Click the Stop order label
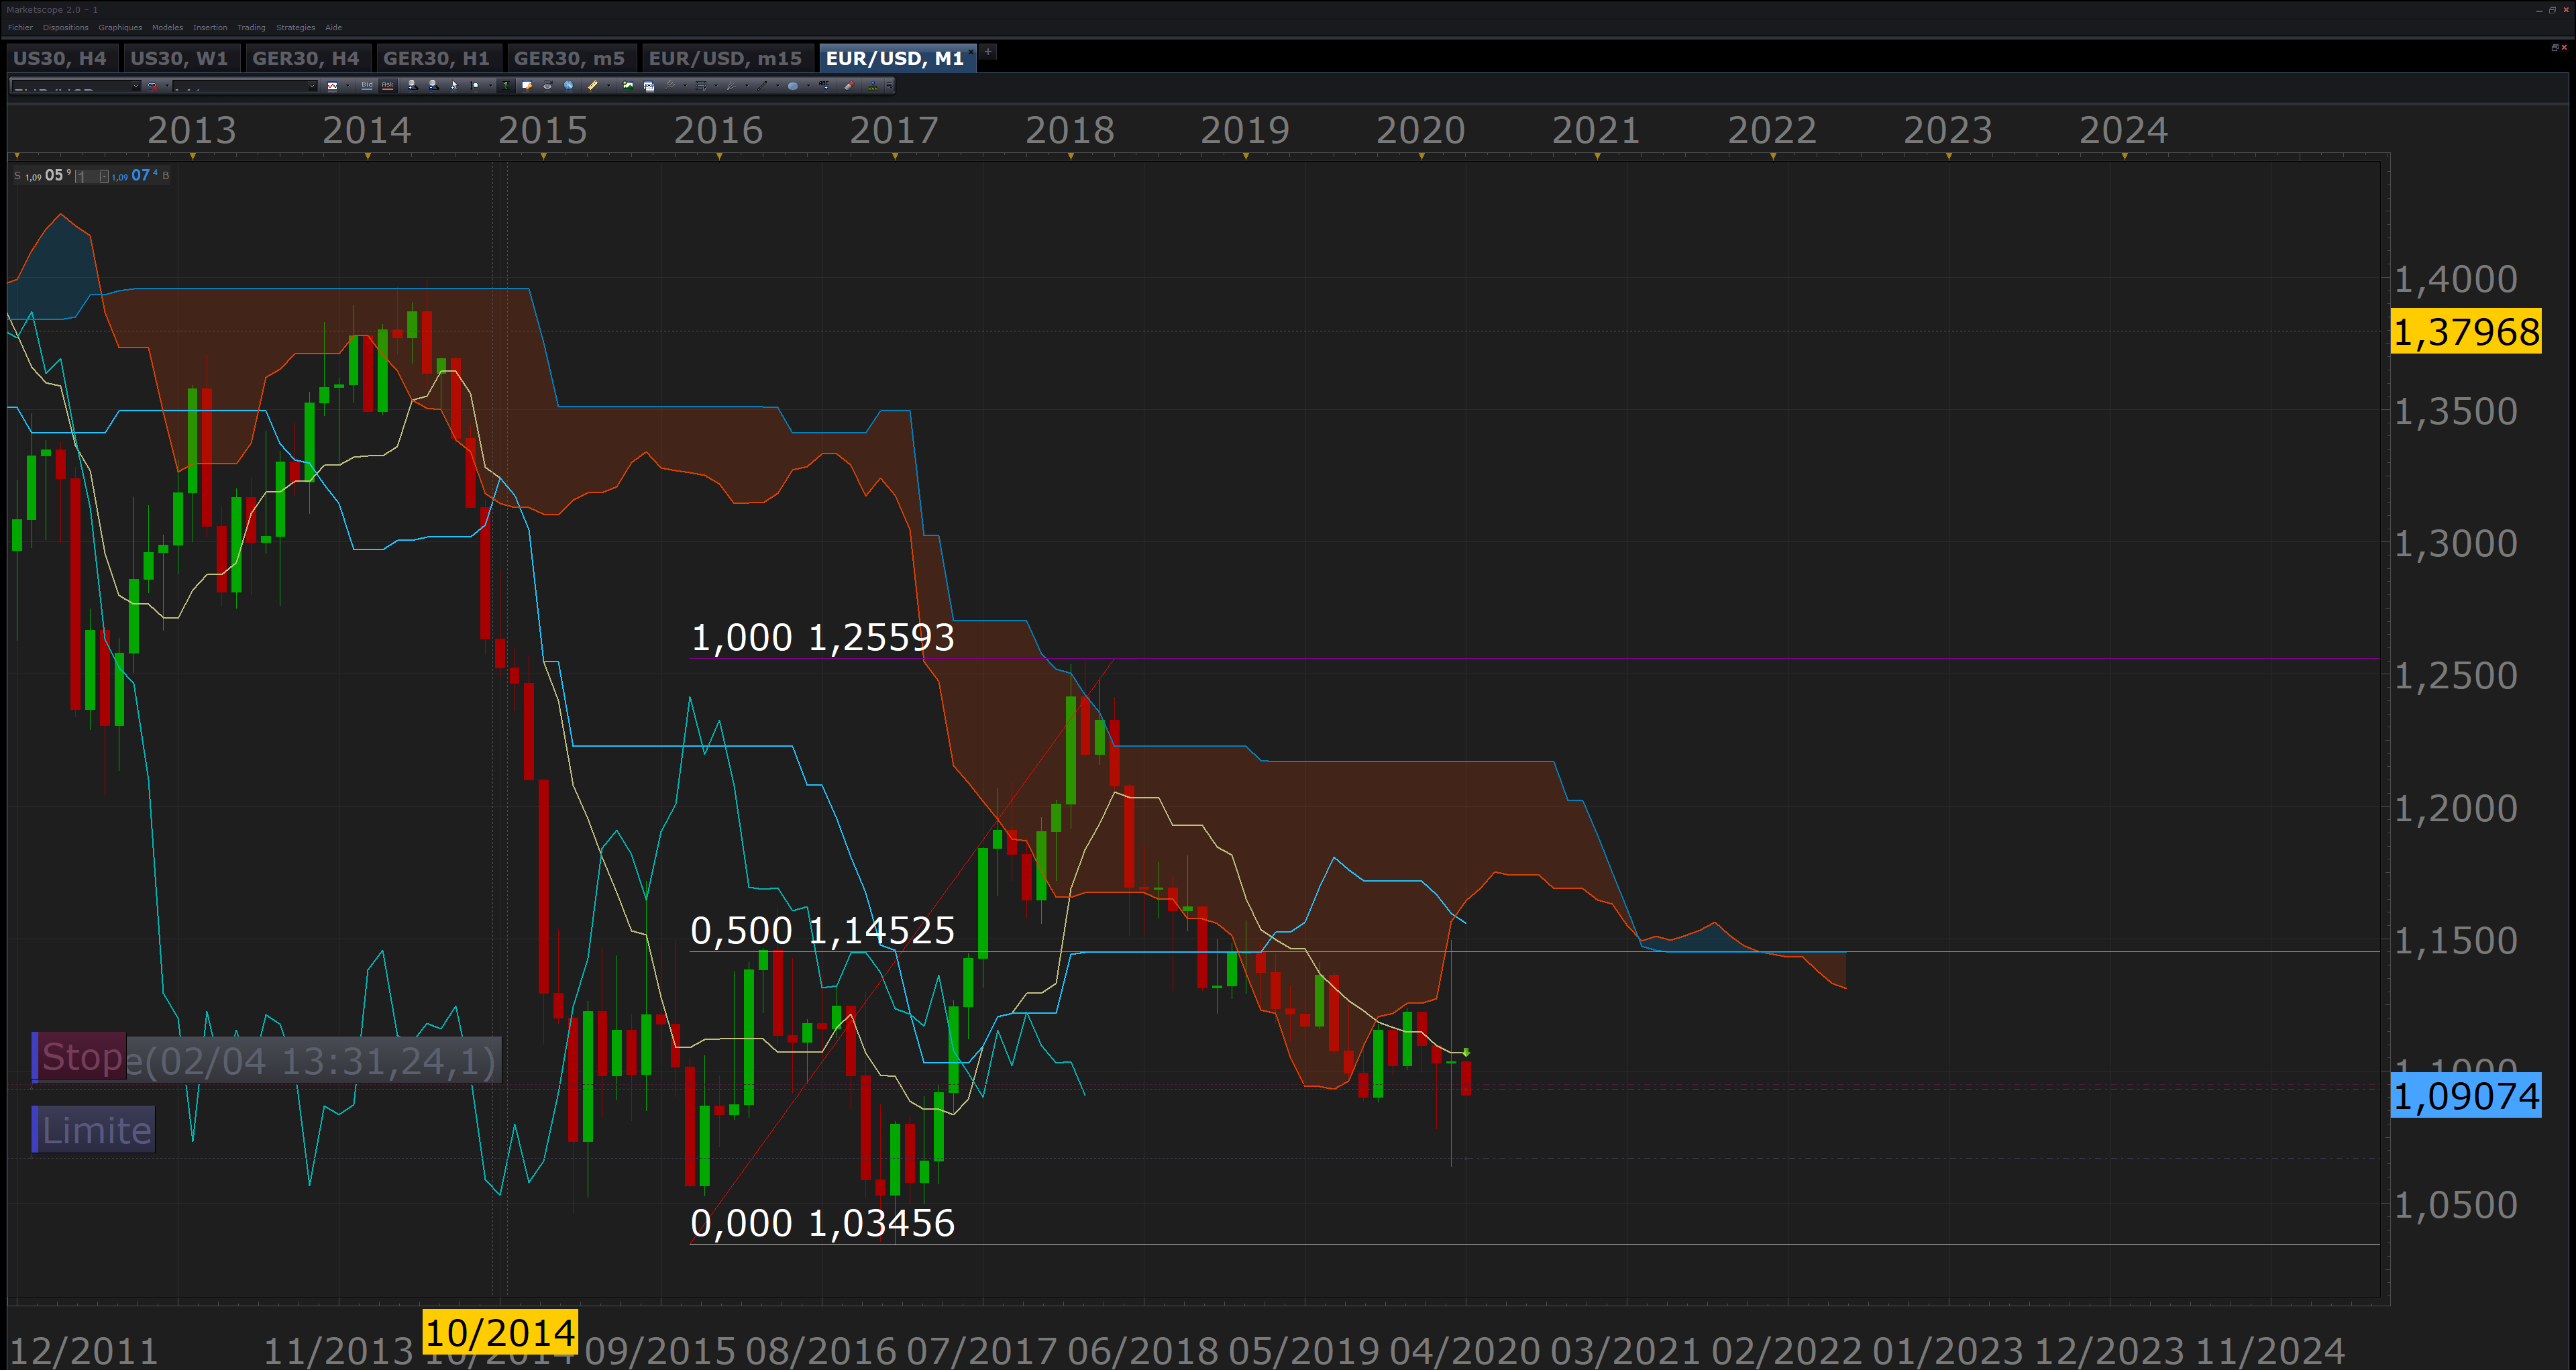 [x=81, y=1057]
